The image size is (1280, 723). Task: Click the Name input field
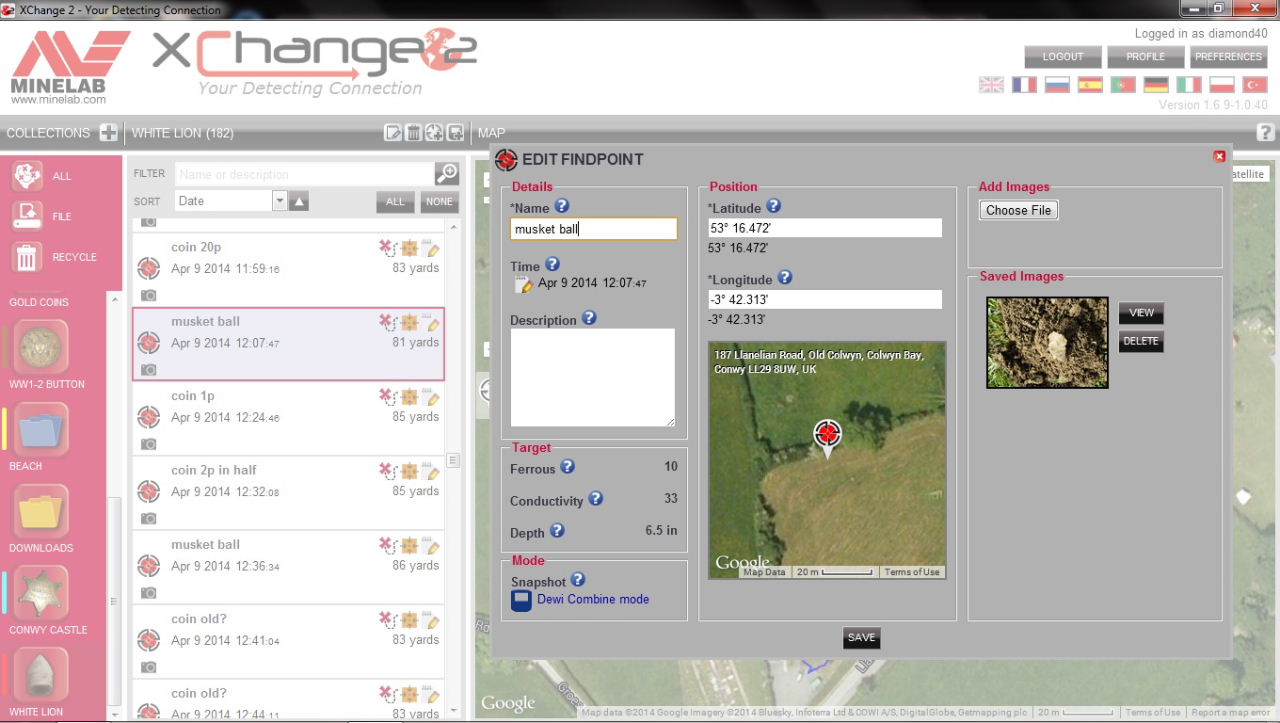(x=593, y=229)
